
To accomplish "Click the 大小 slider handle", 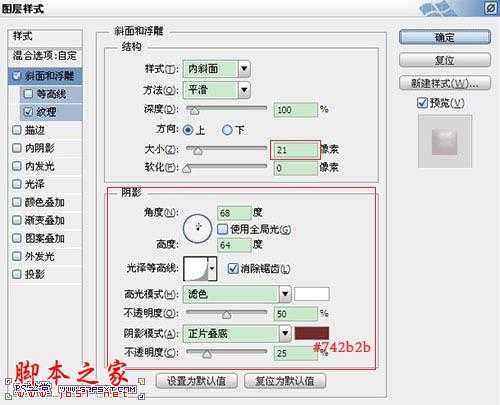I will click(198, 151).
